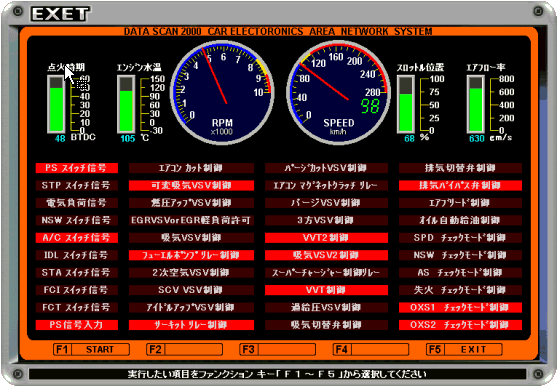
Task: Click the サーキット リレー制御 indicator
Action: tap(191, 325)
